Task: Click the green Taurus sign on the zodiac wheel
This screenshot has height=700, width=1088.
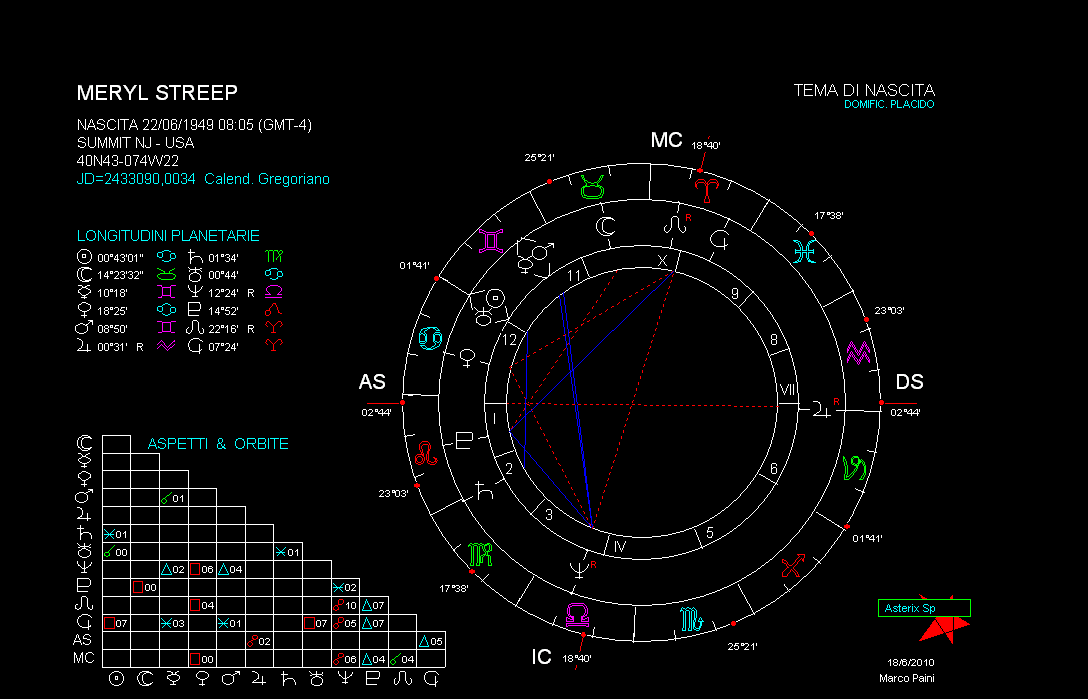Action: pos(592,187)
